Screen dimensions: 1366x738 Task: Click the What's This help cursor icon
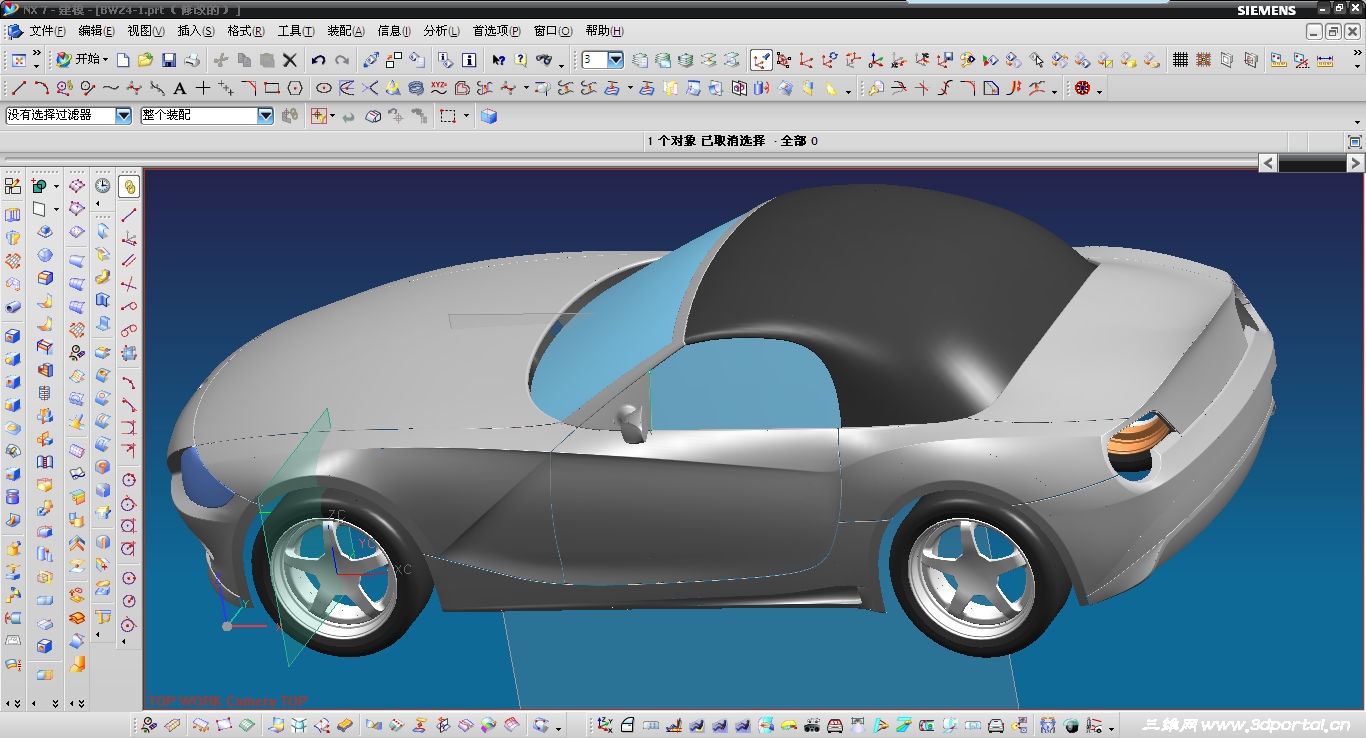pos(498,60)
